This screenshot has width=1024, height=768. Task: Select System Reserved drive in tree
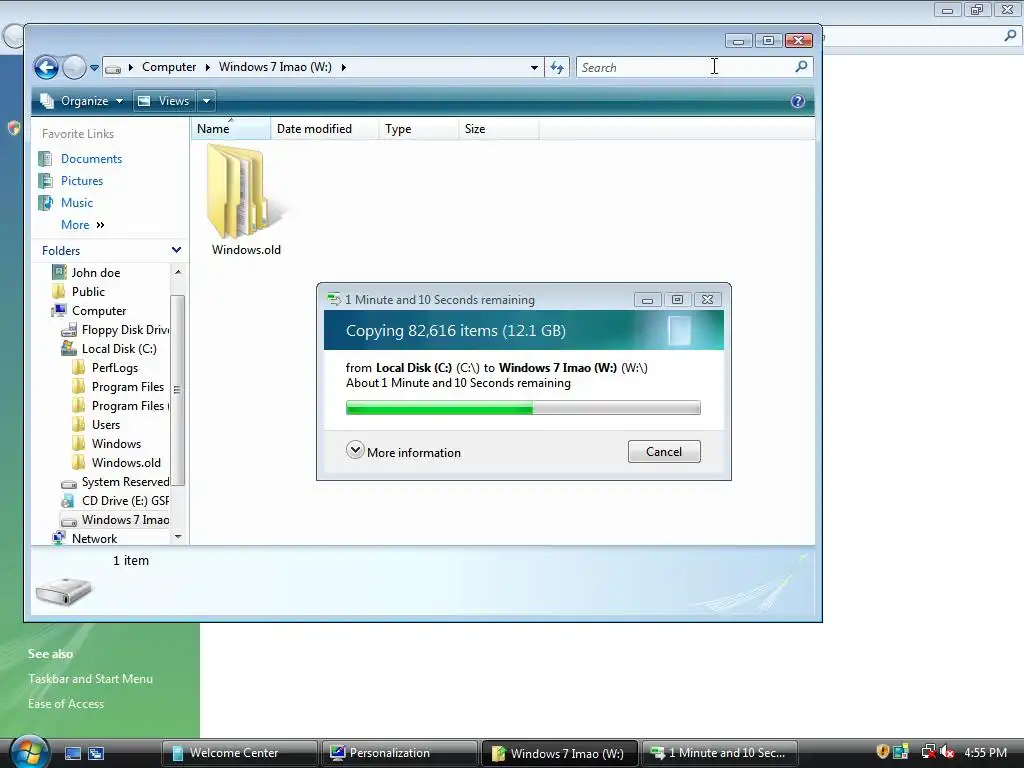(x=125, y=482)
